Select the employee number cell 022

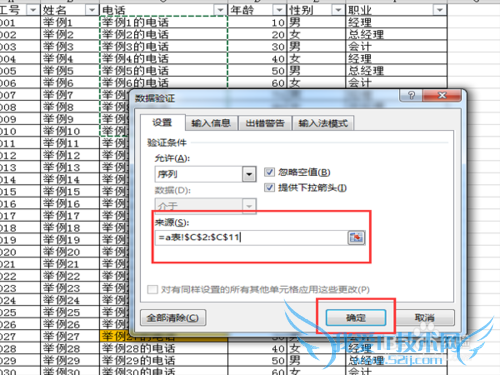pyautogui.click(x=20, y=276)
